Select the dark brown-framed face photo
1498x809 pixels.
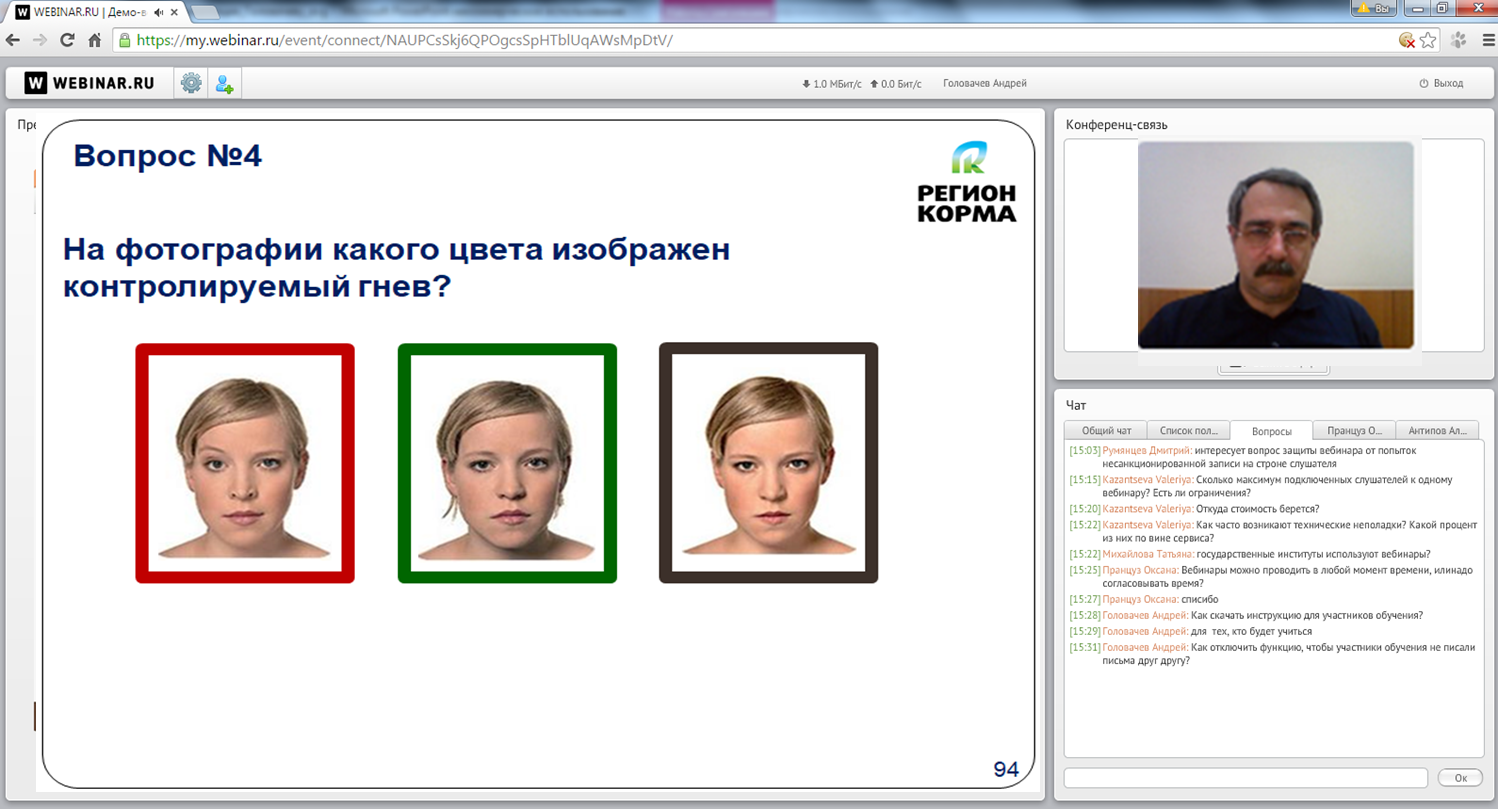point(768,463)
